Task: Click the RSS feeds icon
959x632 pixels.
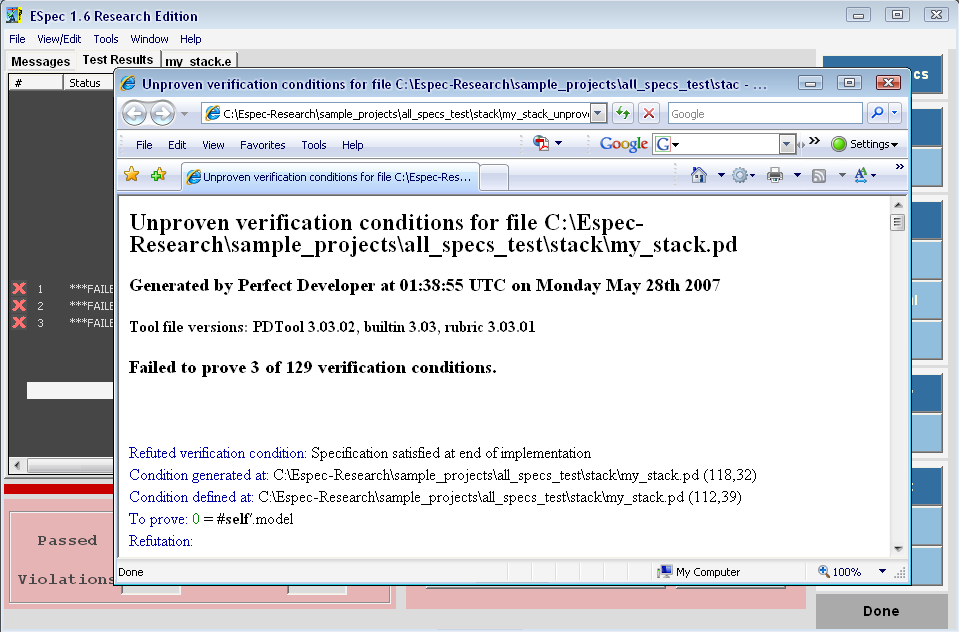Action: 819,176
